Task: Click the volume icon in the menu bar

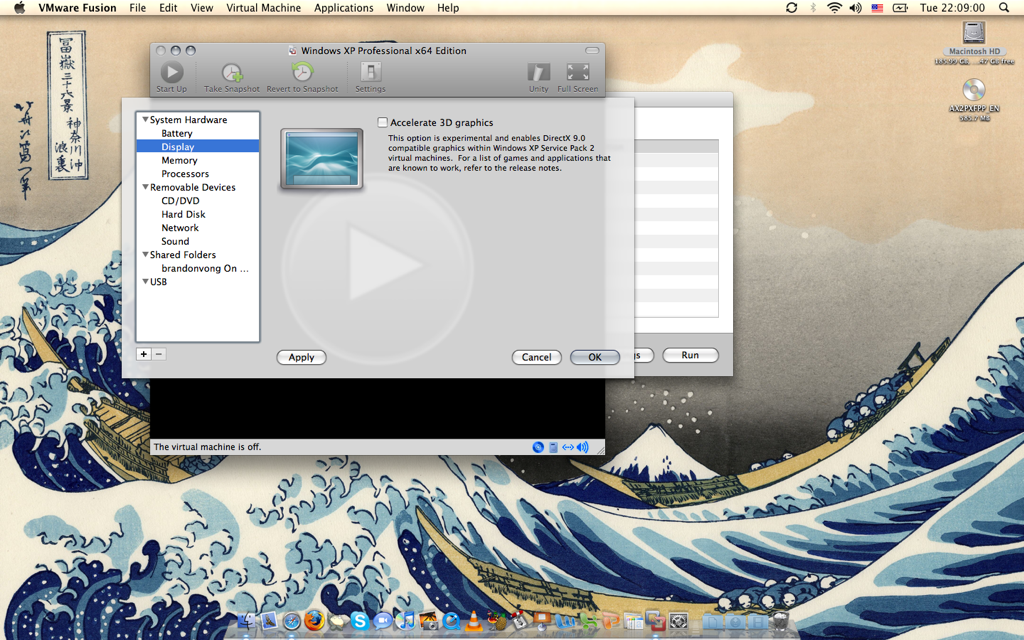Action: [x=855, y=8]
